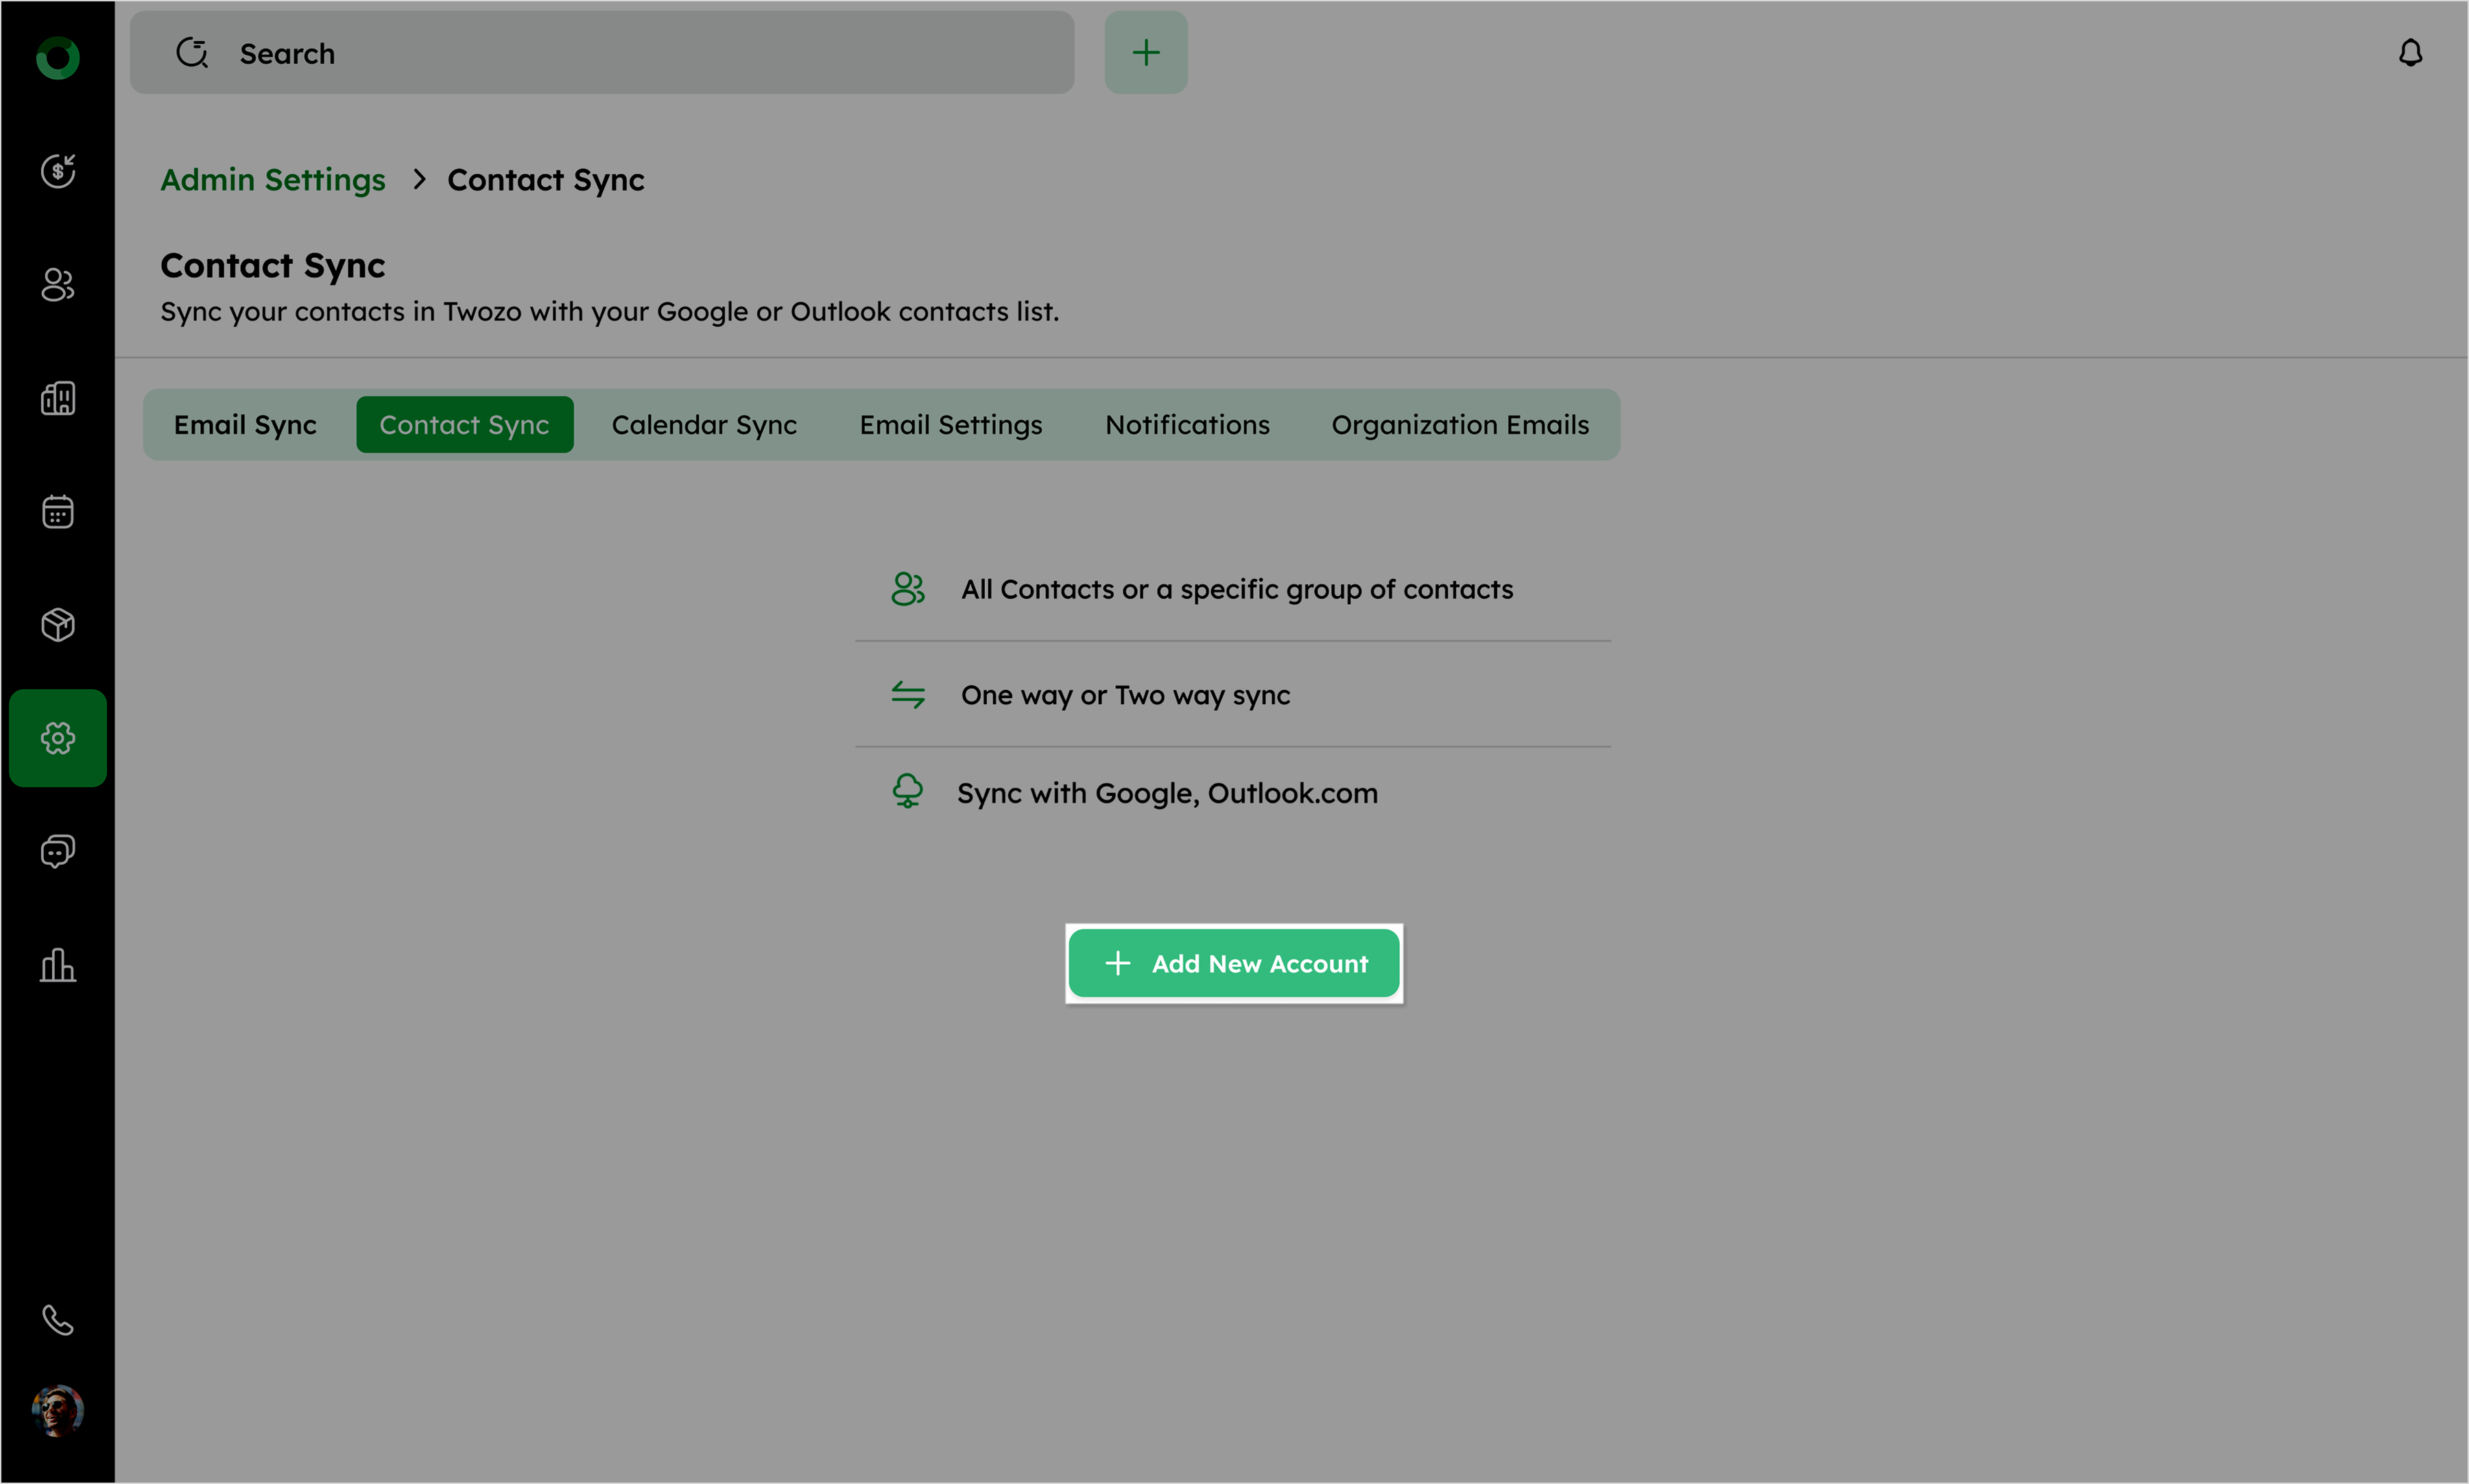Open the Reports bar chart icon
Viewport: 2469px width, 1484px height.
coord(58,965)
